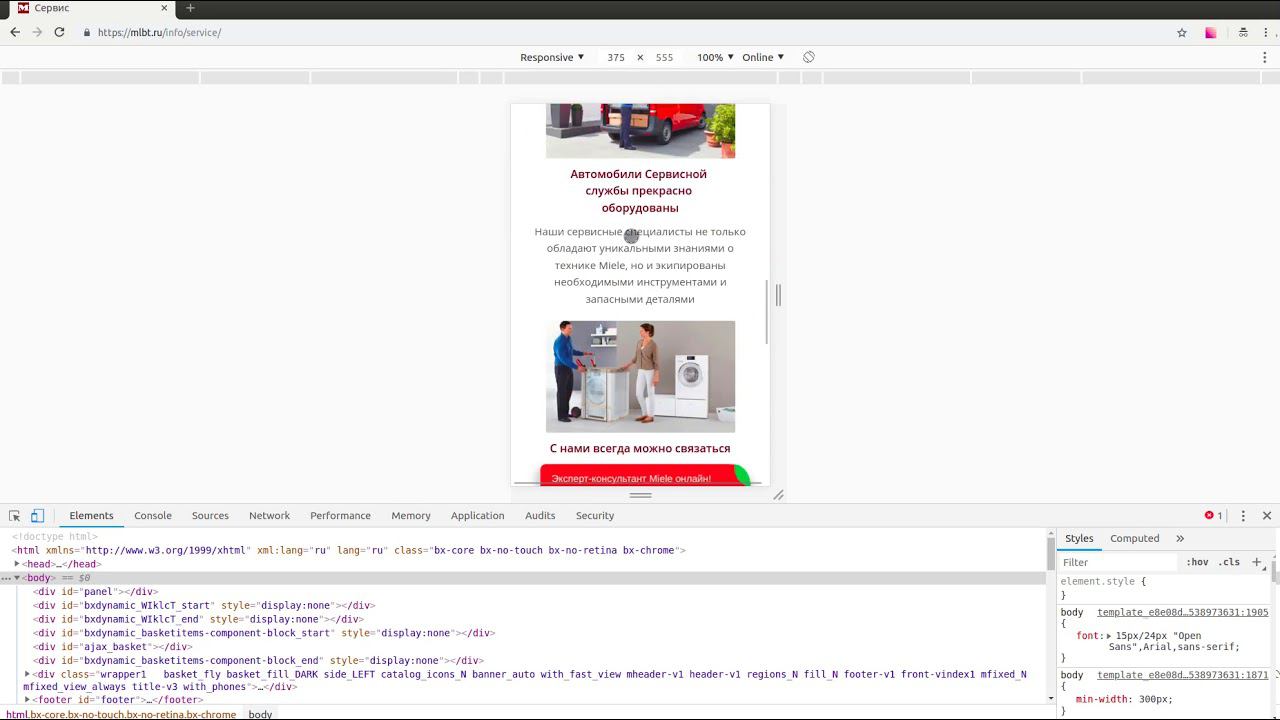Select the Styles pane tab
Viewport: 1280px width, 720px height.
coord(1079,538)
